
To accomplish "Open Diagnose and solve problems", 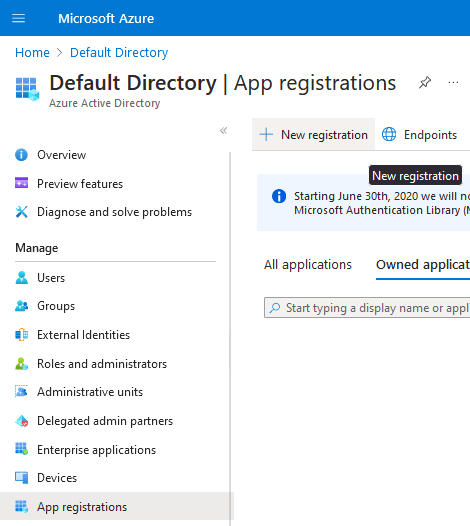I will [x=115, y=212].
